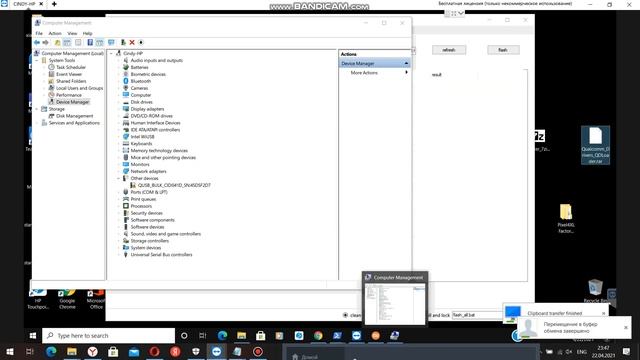The height and width of the screenshot is (360, 640).
Task: Click Chrome icon in remote taskbar
Action: pyautogui.click(x=318, y=336)
